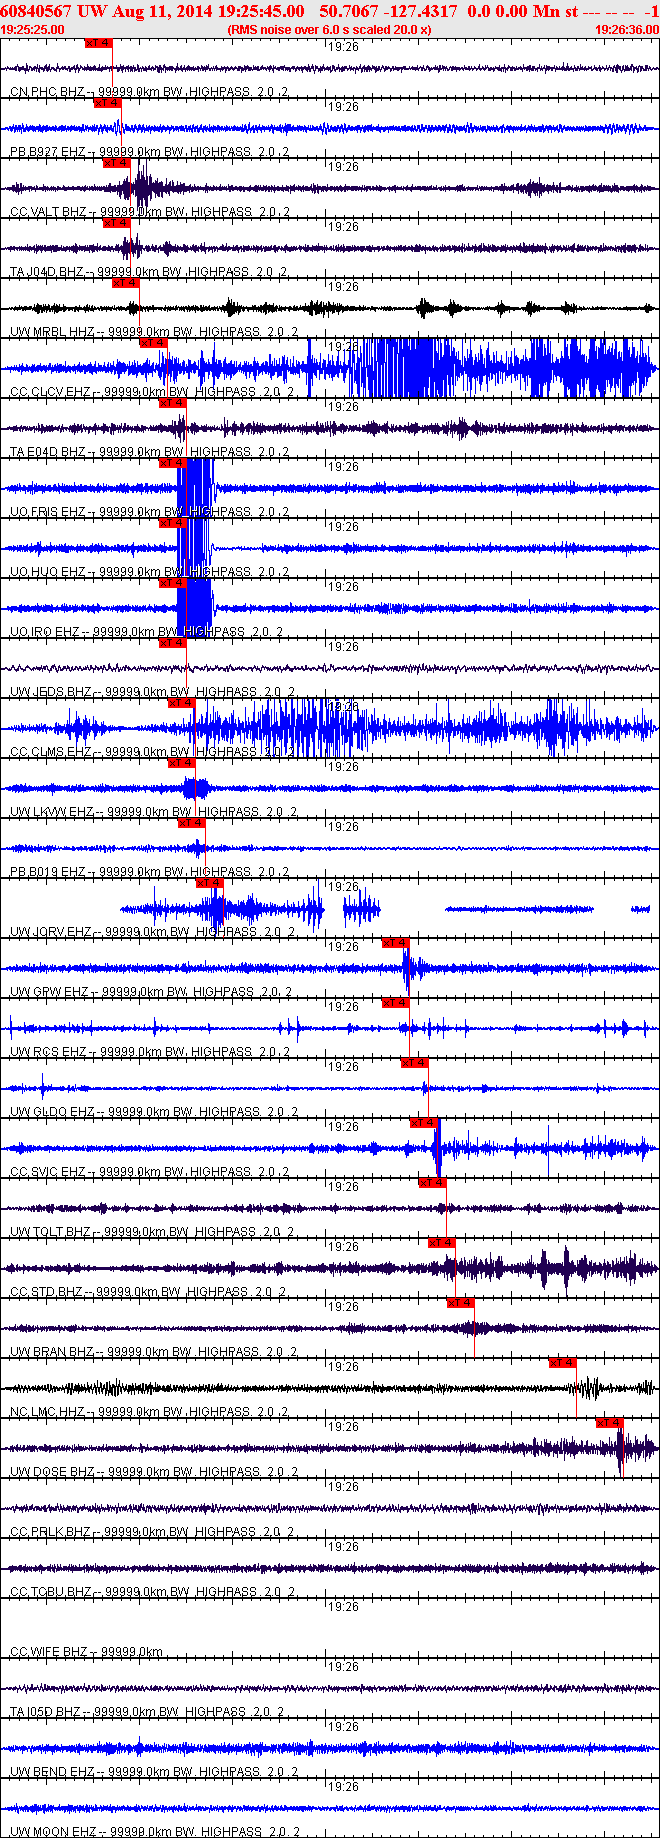Click the RMS noise scaling note
This screenshot has width=660, height=1838.
click(x=330, y=30)
